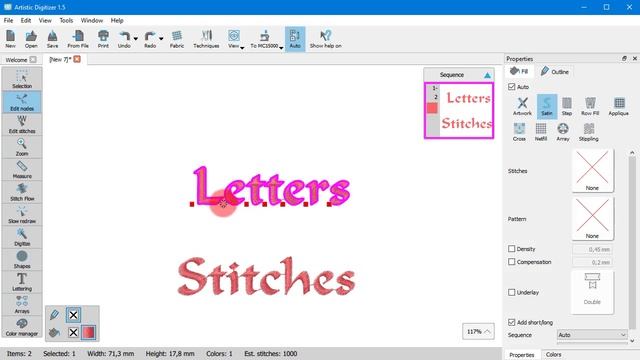Save the design with Save icon
Image resolution: width=640 pixels, height=360 pixels.
(52, 39)
